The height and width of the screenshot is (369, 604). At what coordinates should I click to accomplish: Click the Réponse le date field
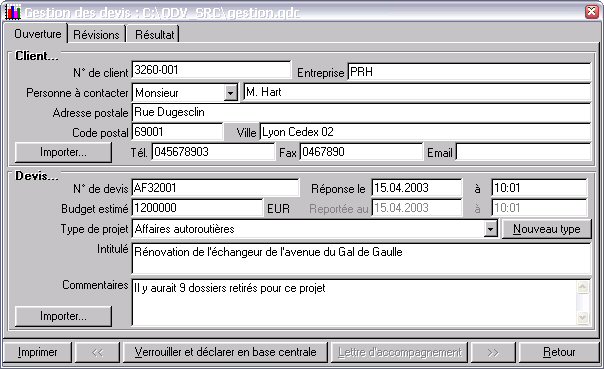coord(417,188)
